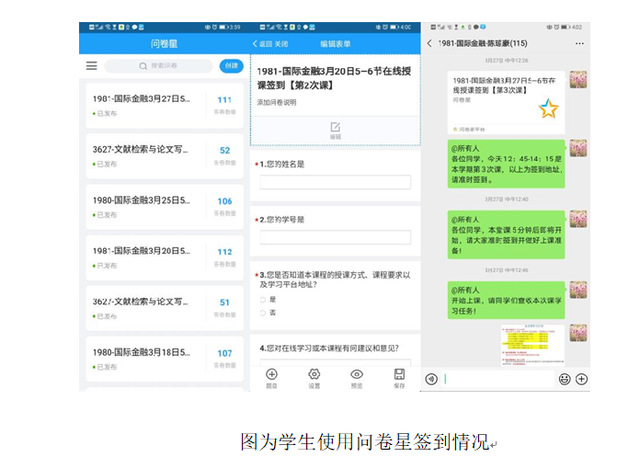Open 设置 gear icon in the bottom toolbar

click(x=314, y=374)
